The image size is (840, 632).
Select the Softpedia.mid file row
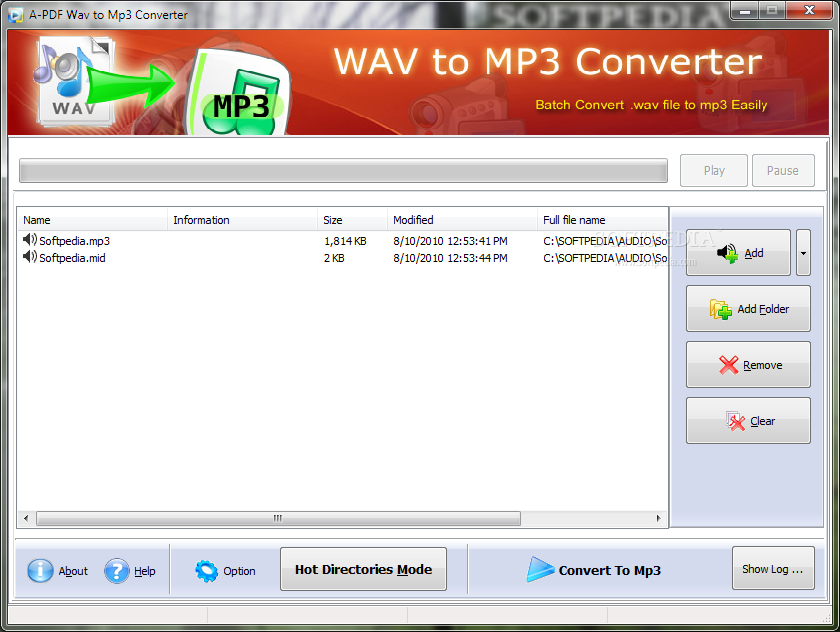[343, 258]
